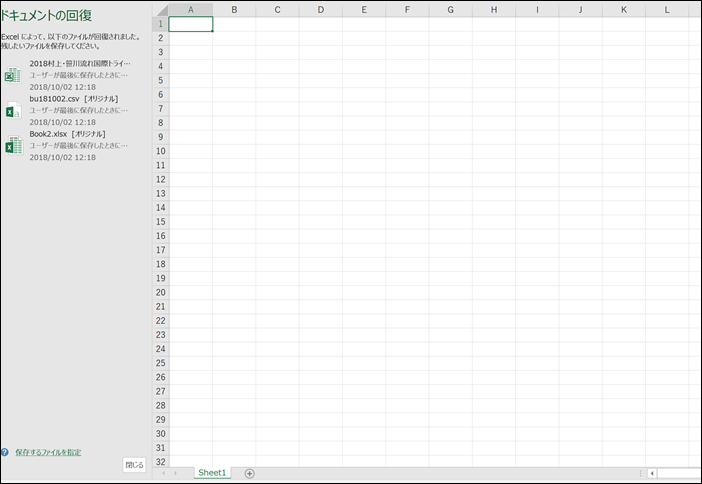Click the blue help question mark icon

coord(5,452)
